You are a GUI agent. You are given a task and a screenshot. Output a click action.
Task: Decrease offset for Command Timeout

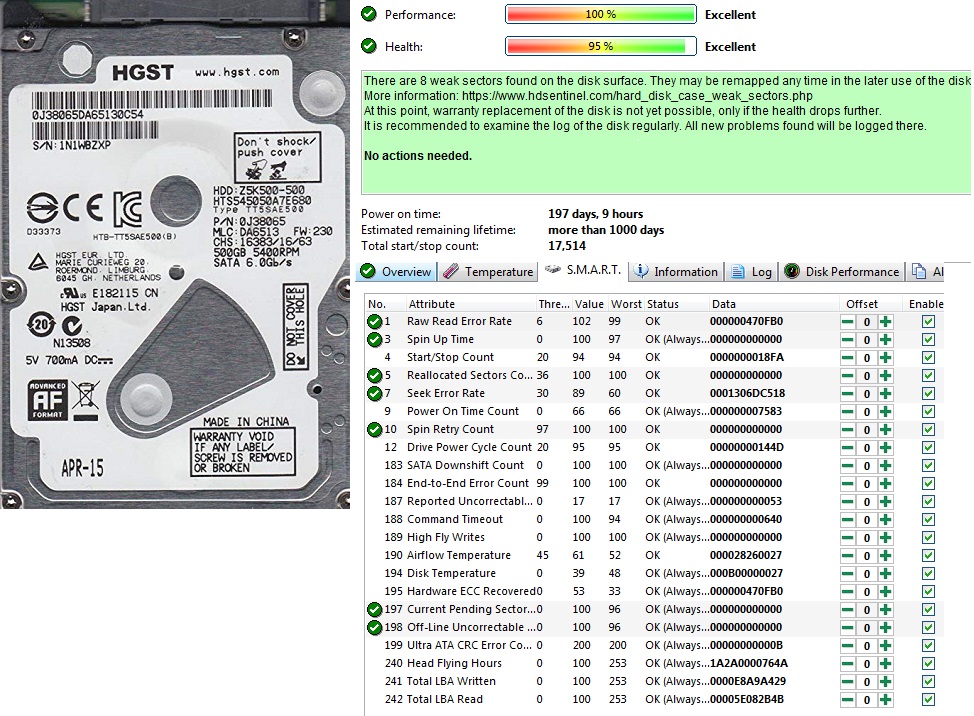point(847,520)
